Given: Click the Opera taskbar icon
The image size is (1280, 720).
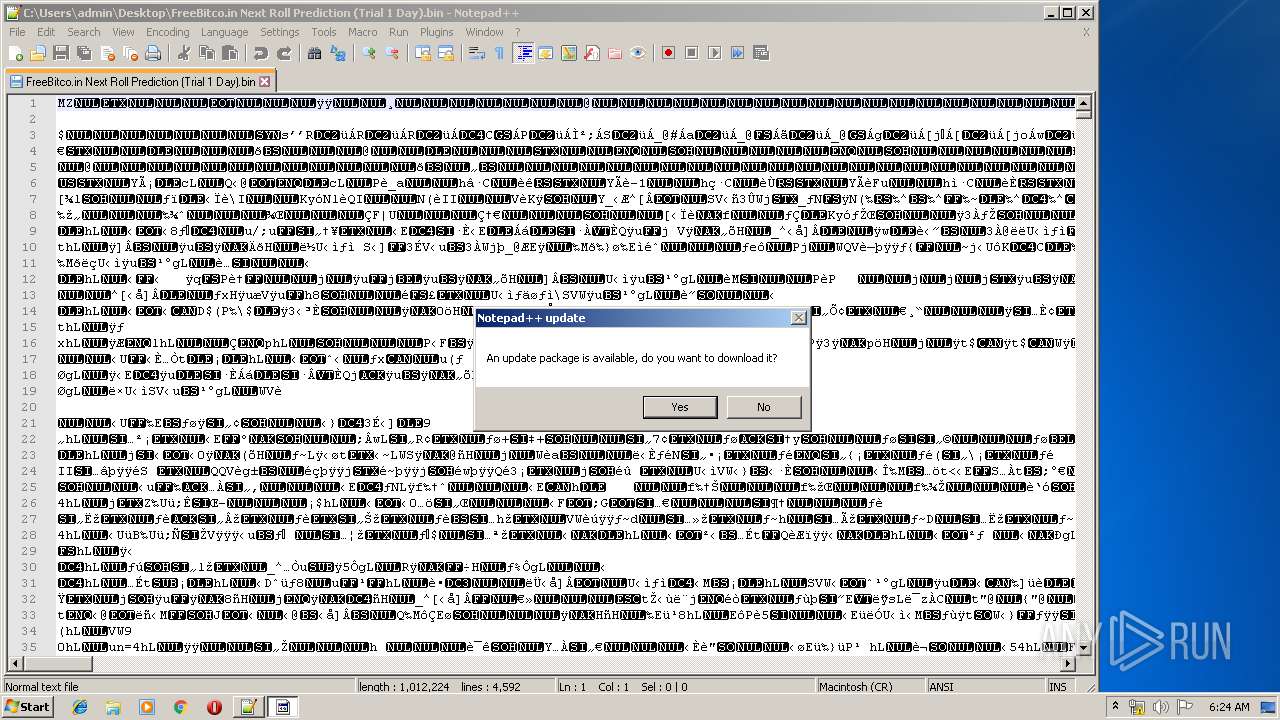Looking at the screenshot, I should 214,707.
